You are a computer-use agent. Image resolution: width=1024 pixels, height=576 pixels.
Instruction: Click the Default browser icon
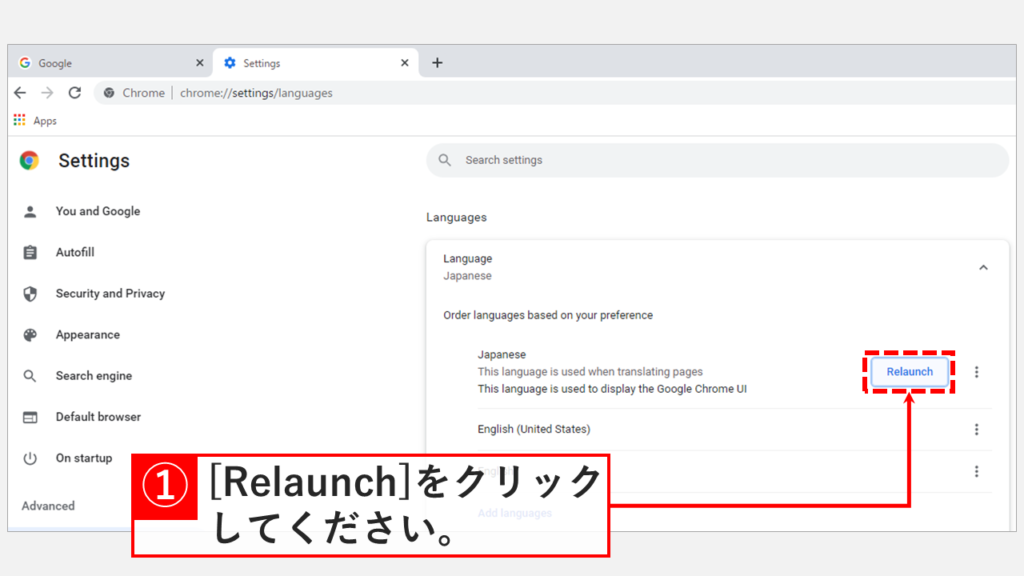point(30,417)
